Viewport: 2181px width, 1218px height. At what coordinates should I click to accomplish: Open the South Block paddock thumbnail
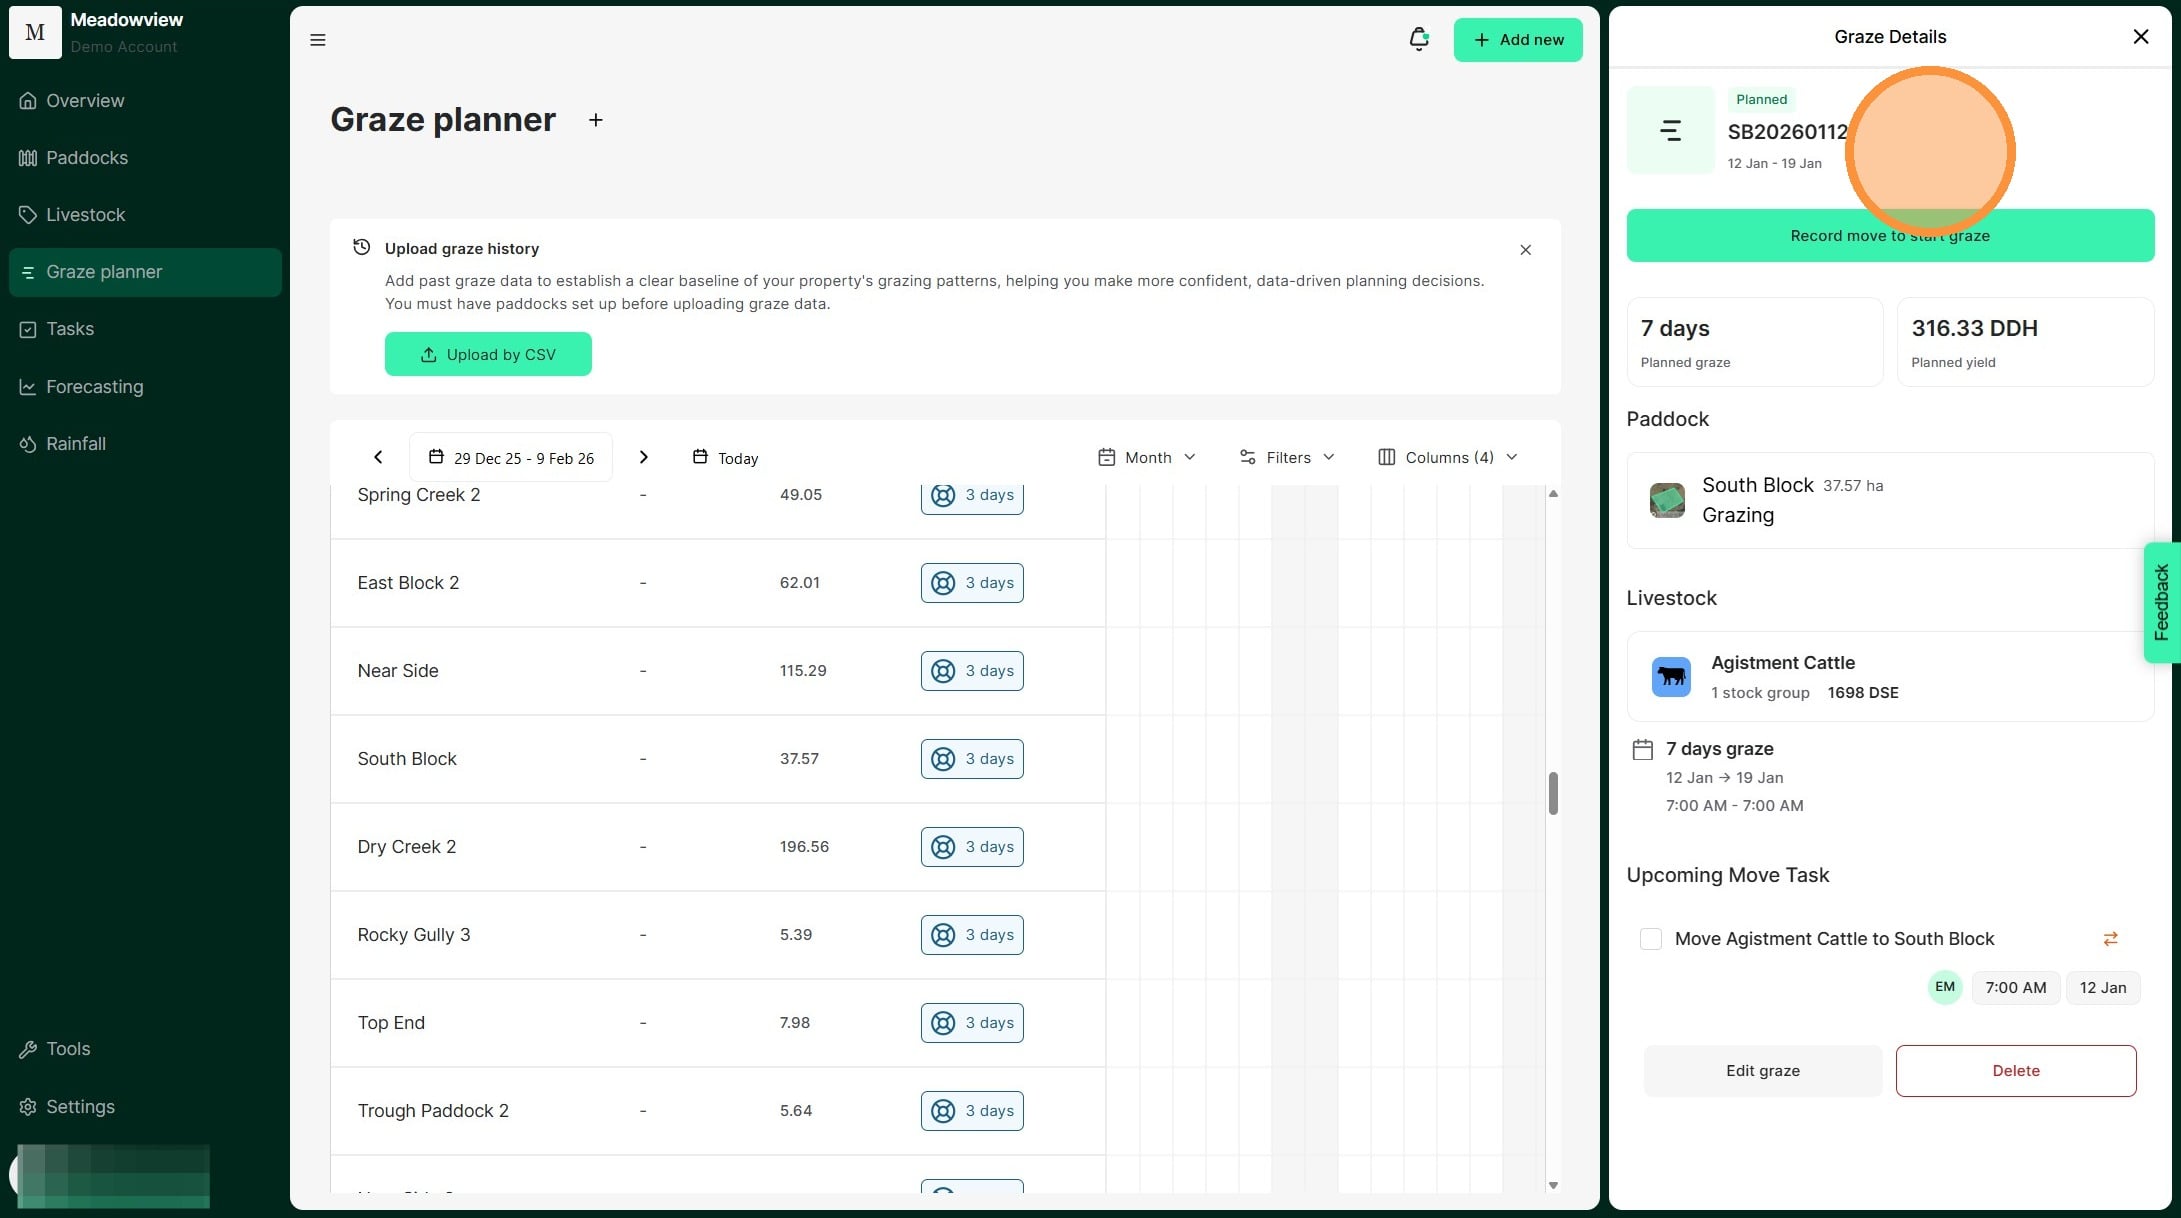click(x=1666, y=500)
